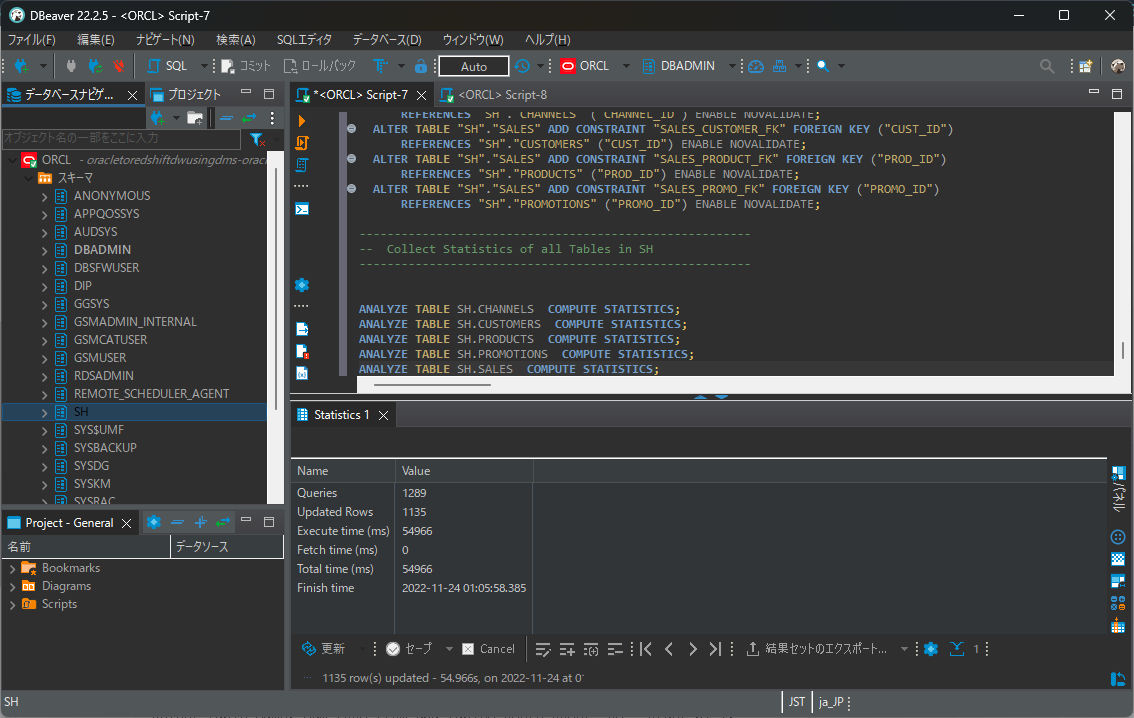Click the gray global search magnifier
The width and height of the screenshot is (1134, 718).
1046,66
